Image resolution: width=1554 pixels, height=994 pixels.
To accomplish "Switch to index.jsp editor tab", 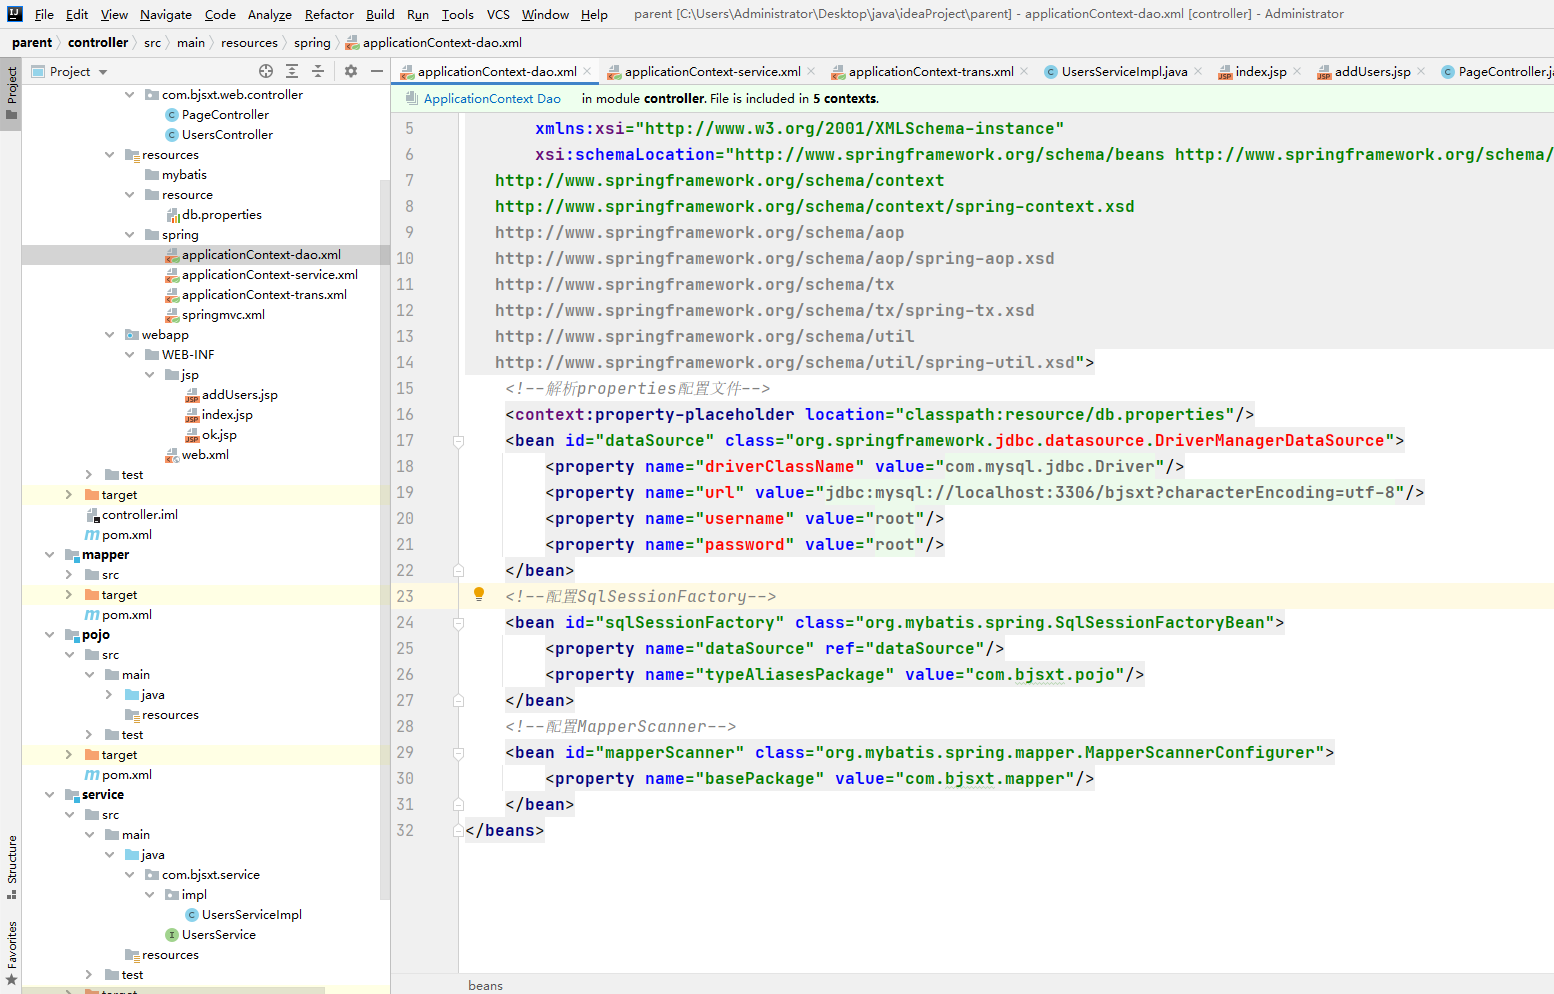I will 1260,71.
